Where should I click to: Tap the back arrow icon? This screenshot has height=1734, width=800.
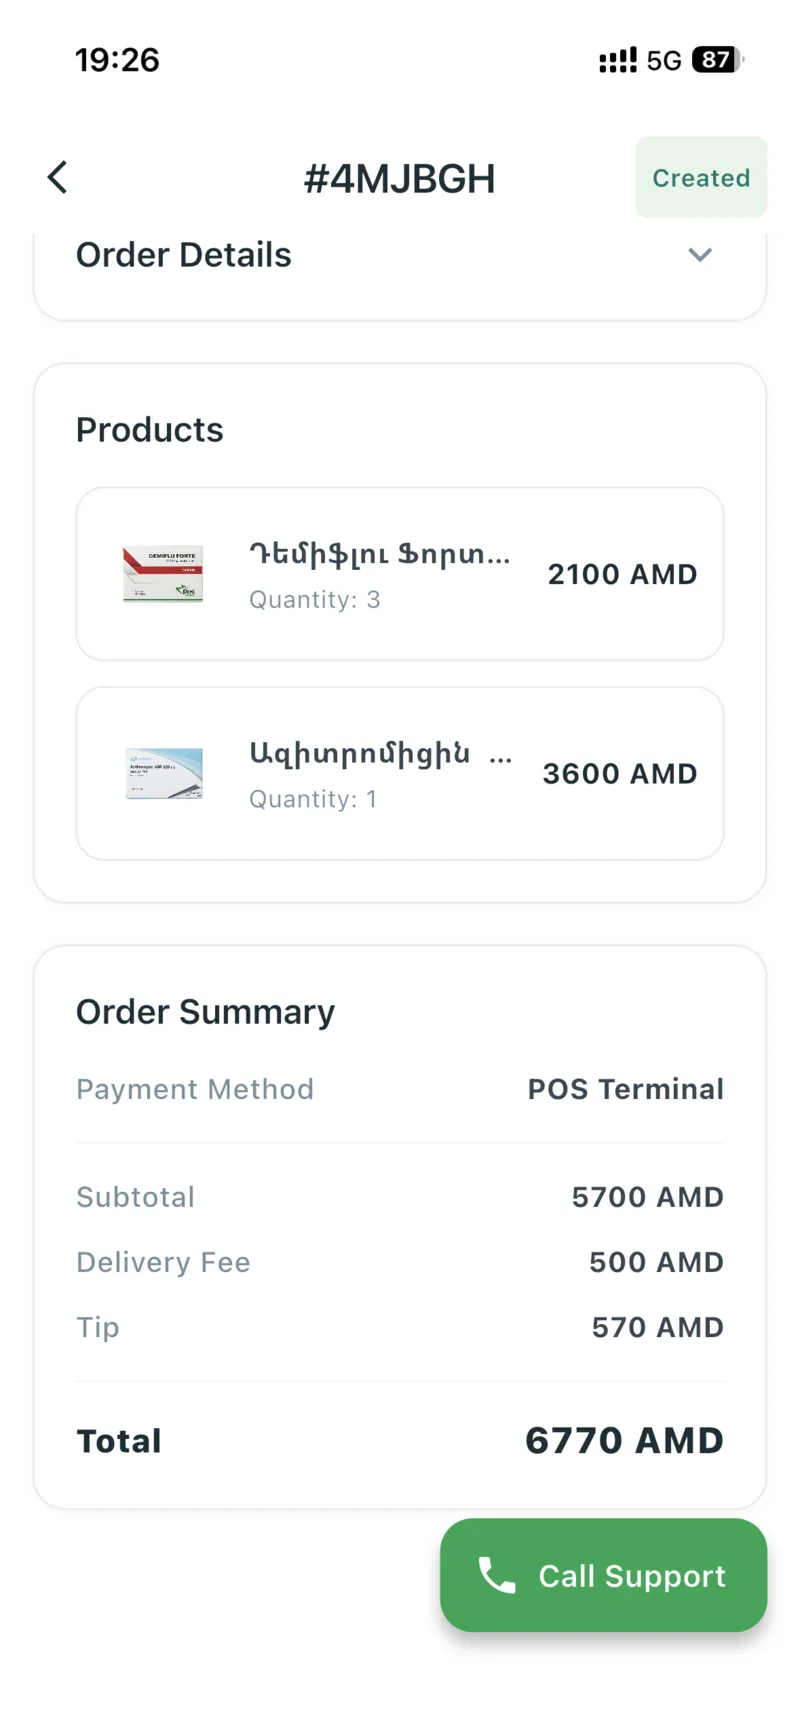(x=58, y=178)
